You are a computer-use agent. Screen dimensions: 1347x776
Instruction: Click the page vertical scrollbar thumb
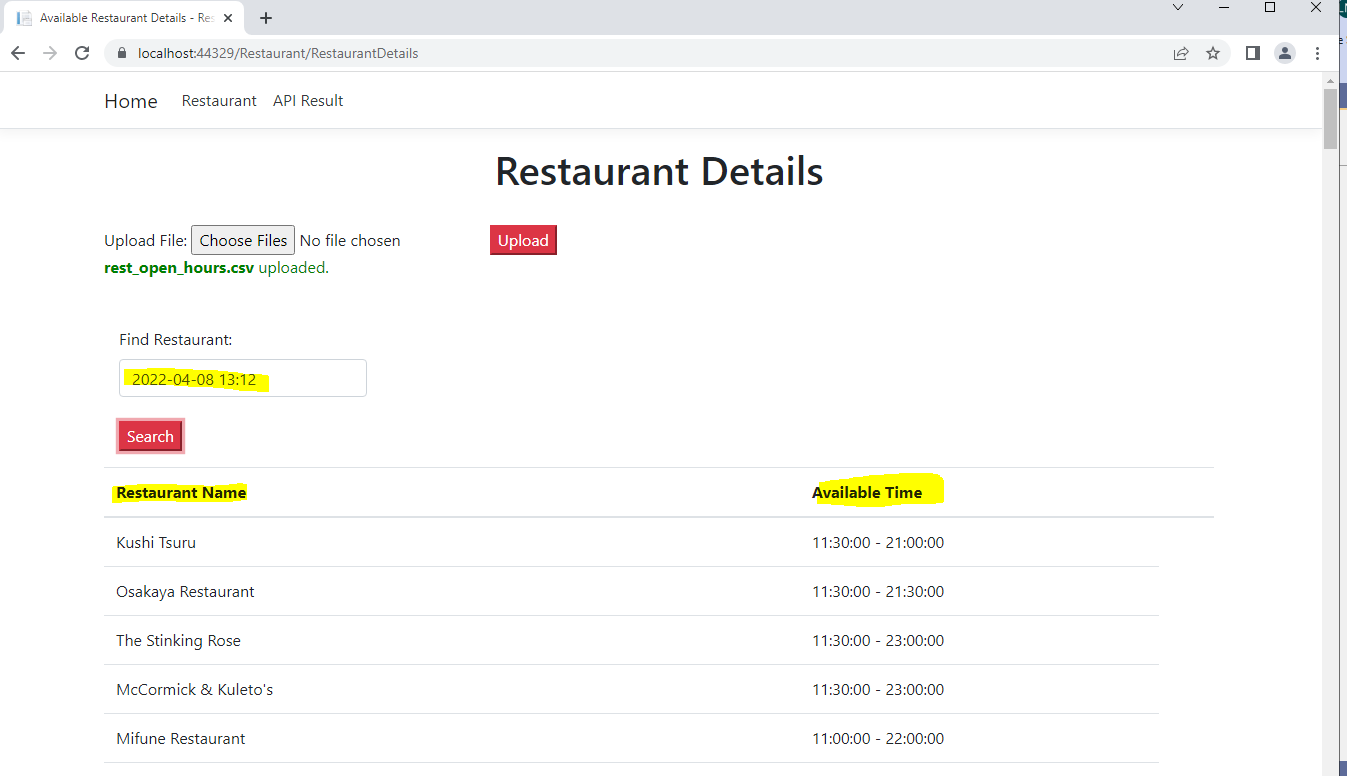1330,119
